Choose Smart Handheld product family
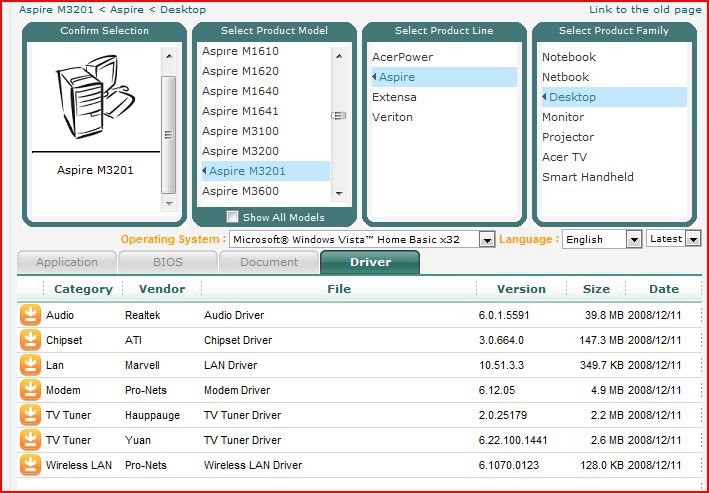Image resolution: width=709 pixels, height=493 pixels. pyautogui.click(x=588, y=177)
